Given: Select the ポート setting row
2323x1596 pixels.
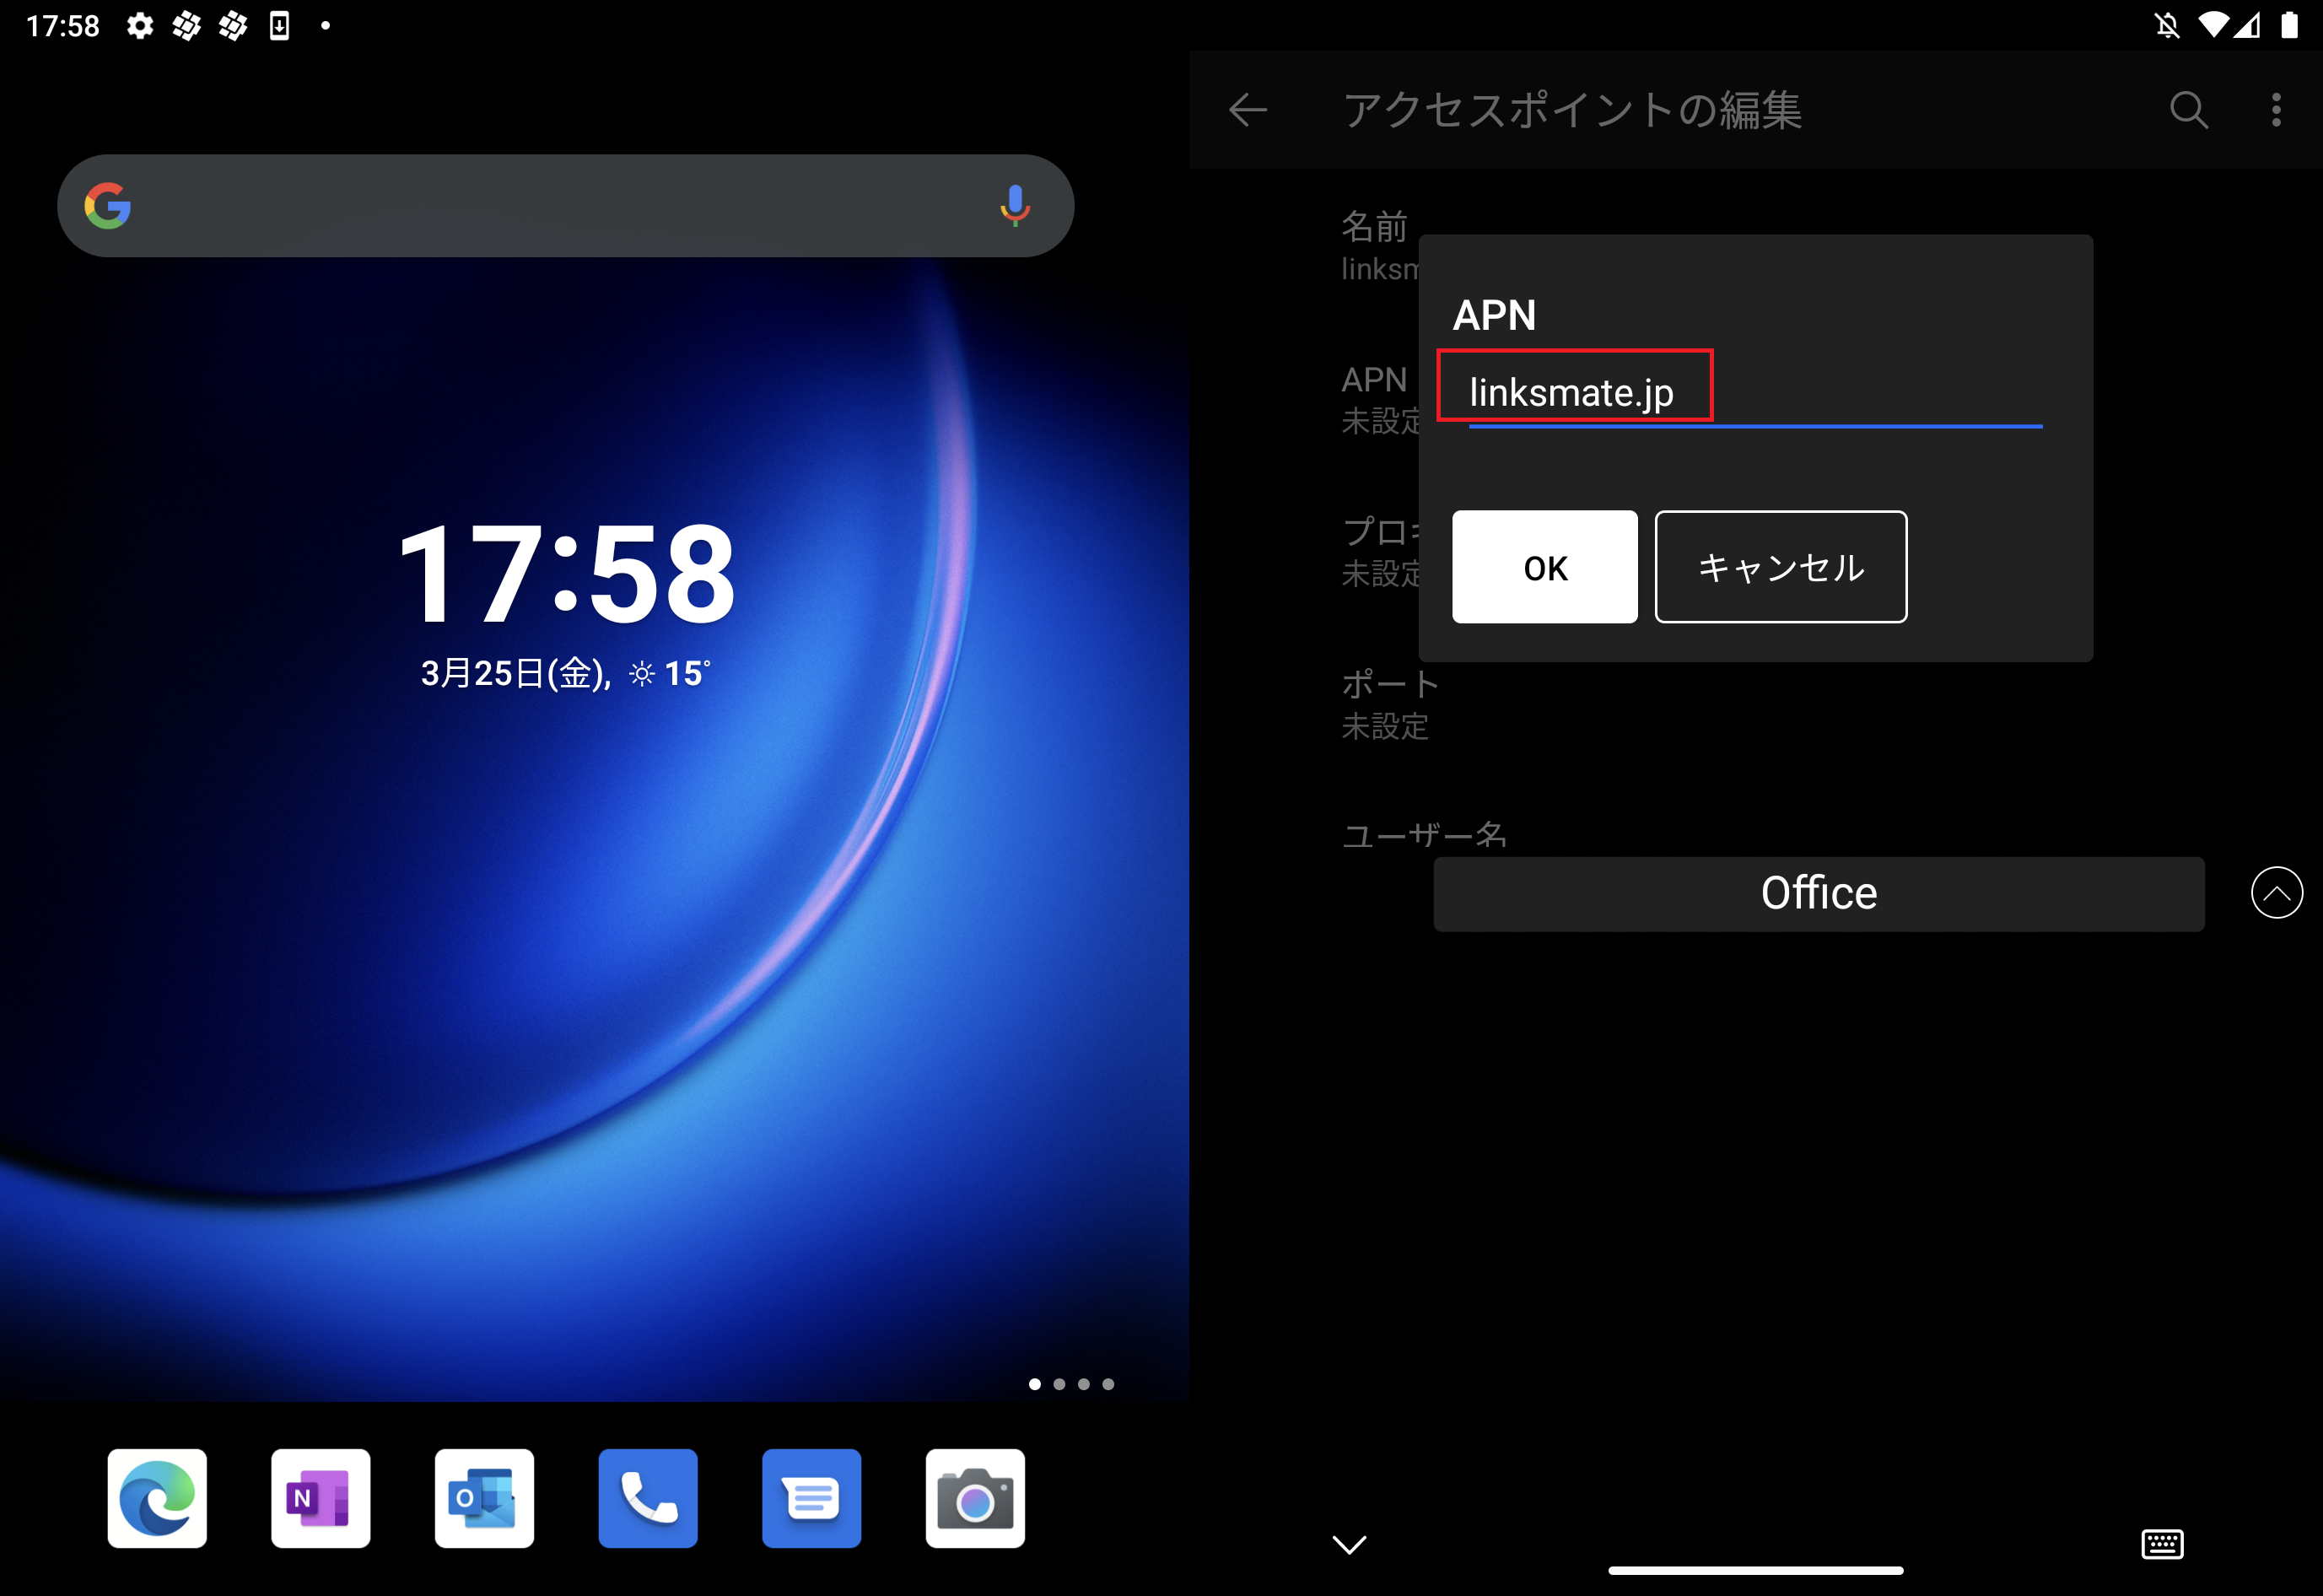Looking at the screenshot, I should pos(1755,705).
